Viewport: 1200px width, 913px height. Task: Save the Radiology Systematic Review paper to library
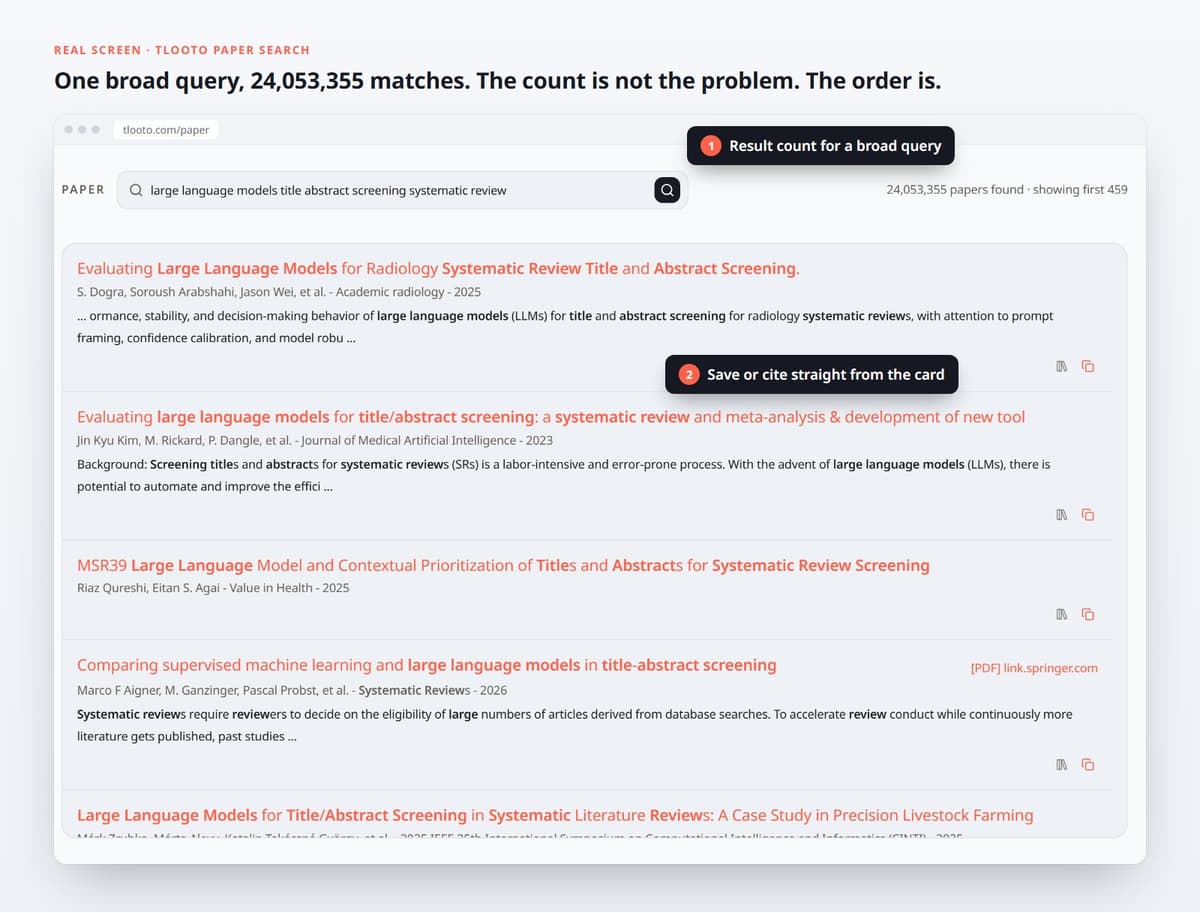[1062, 366]
